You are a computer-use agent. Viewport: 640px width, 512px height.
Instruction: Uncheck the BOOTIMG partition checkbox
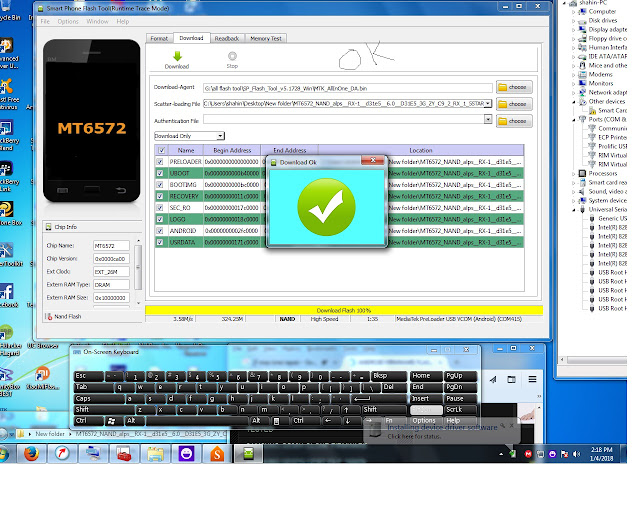pos(160,185)
